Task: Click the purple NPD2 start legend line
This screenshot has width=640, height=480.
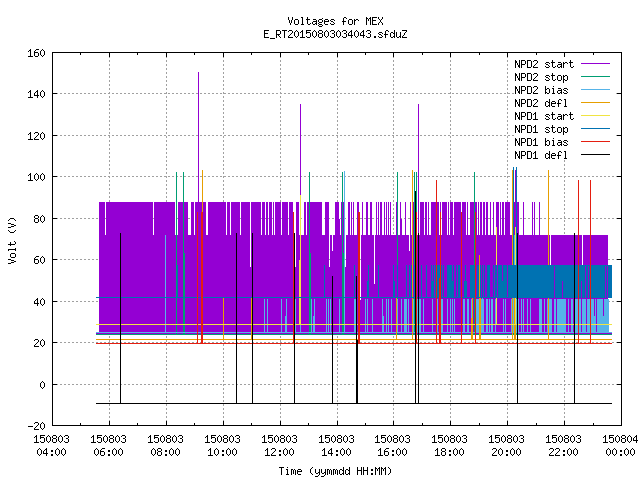Action: click(595, 64)
